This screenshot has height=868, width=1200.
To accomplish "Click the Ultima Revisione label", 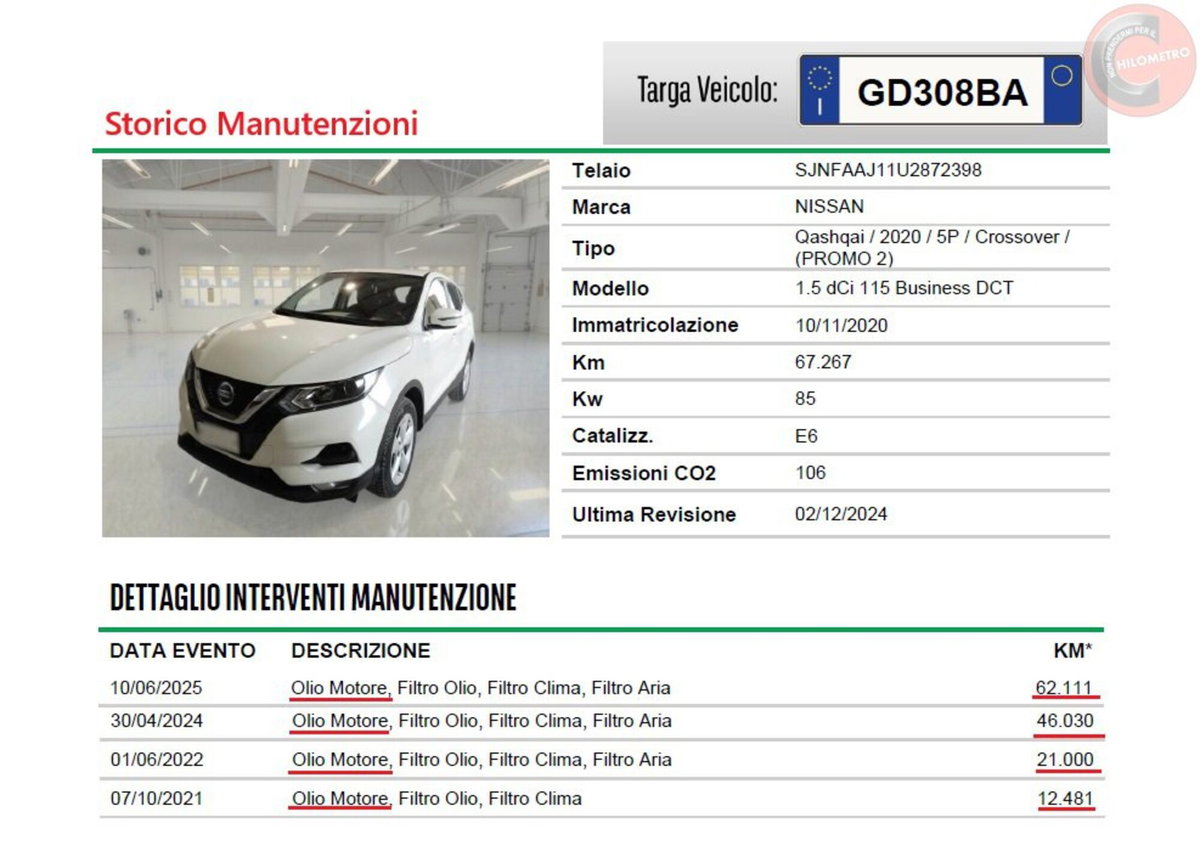I will click(x=654, y=515).
